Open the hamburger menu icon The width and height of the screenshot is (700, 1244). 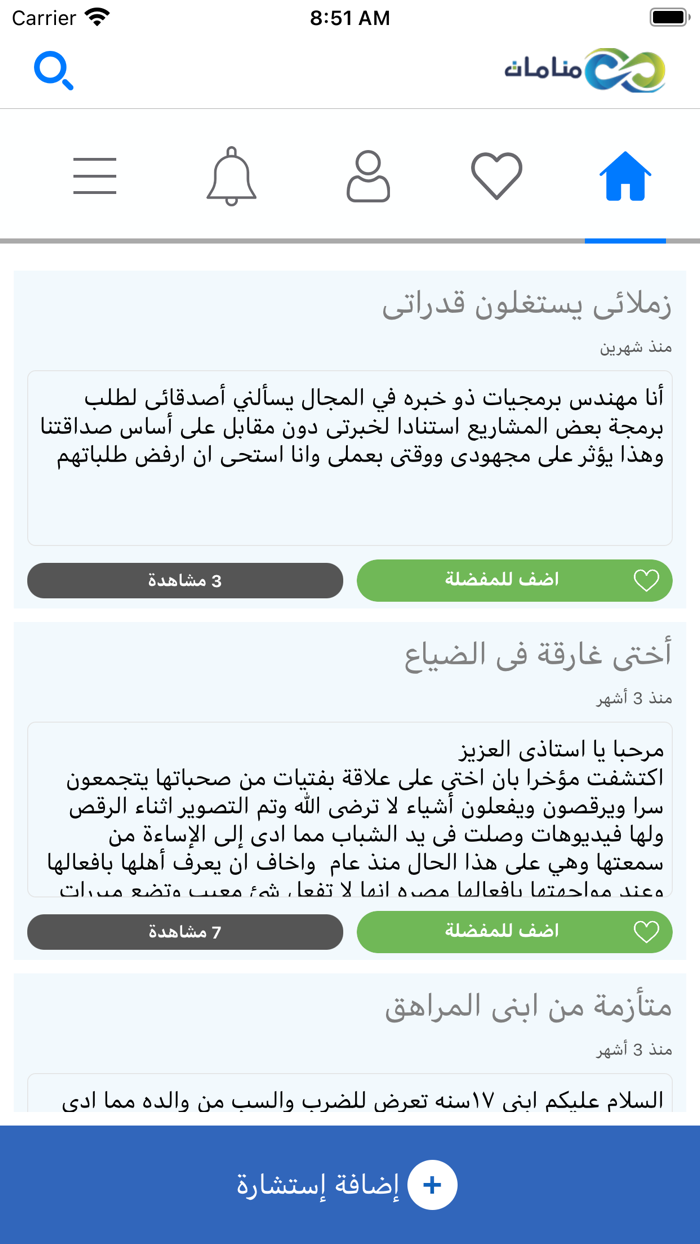[94, 175]
